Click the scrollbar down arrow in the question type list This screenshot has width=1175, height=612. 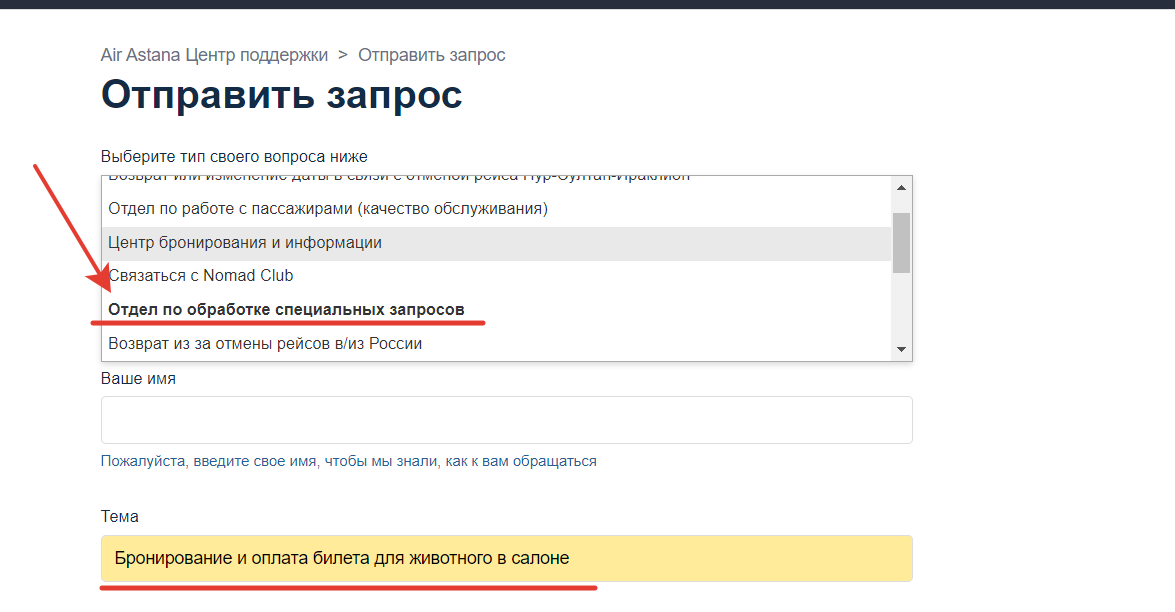coord(899,349)
